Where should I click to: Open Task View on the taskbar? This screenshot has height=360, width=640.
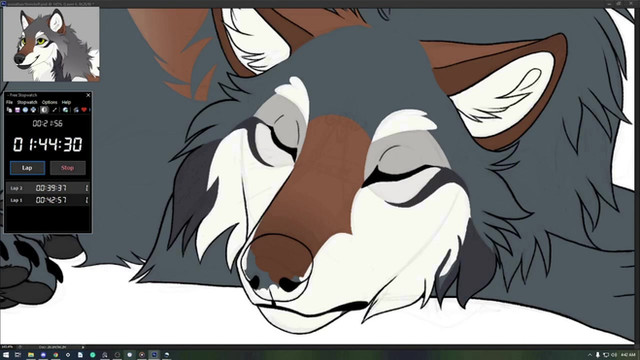click(18, 355)
